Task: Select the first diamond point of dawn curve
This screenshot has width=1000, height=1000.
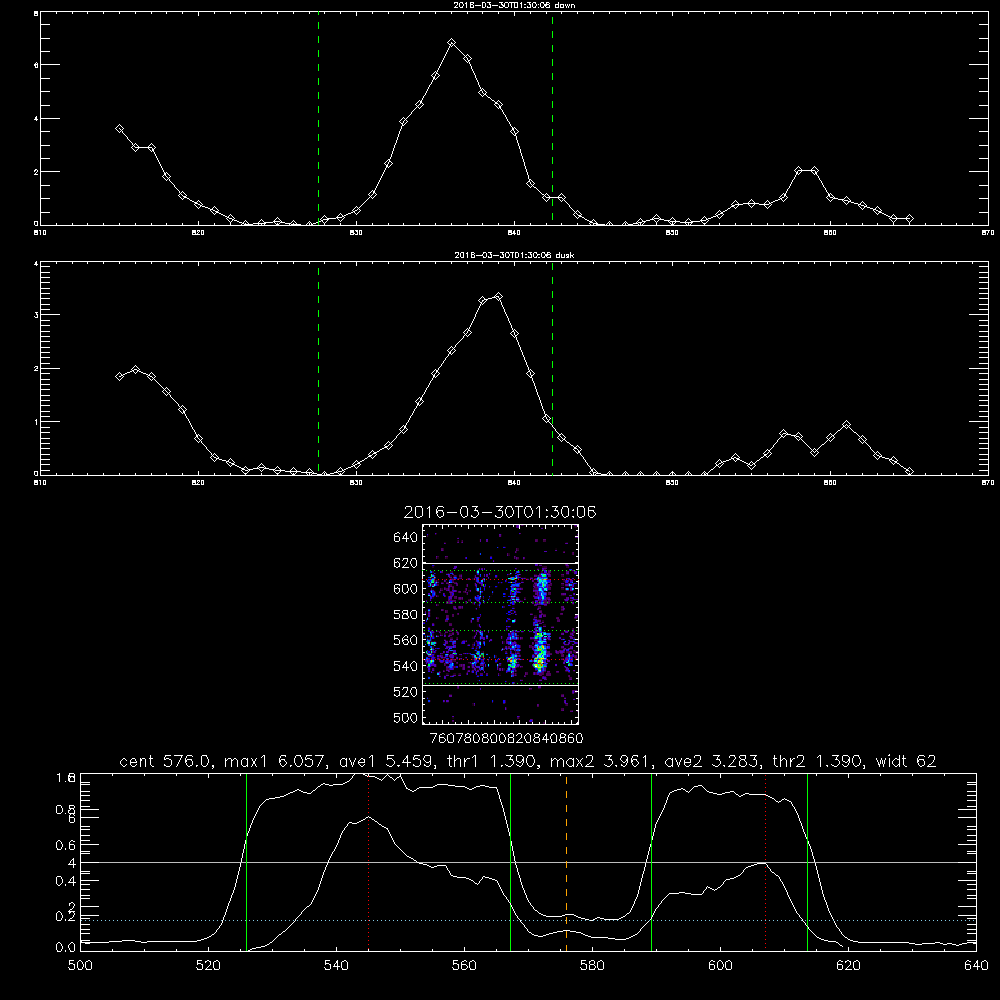Action: 119,129
